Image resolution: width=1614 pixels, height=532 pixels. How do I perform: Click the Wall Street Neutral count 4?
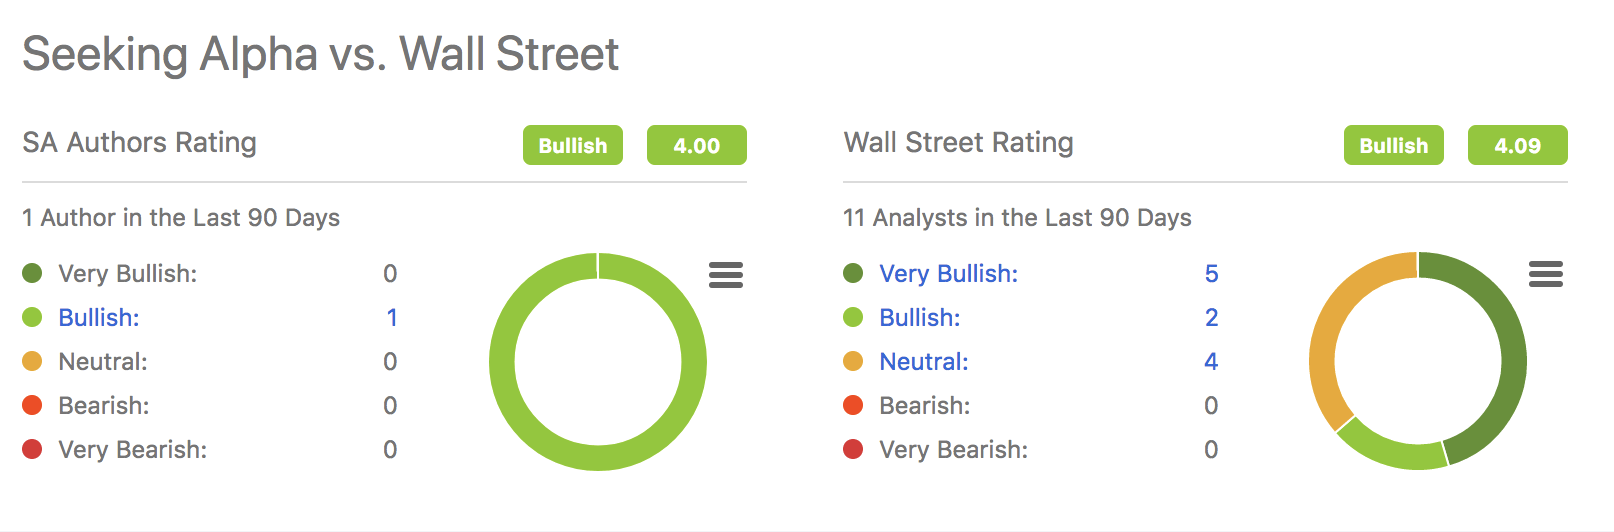click(1211, 362)
